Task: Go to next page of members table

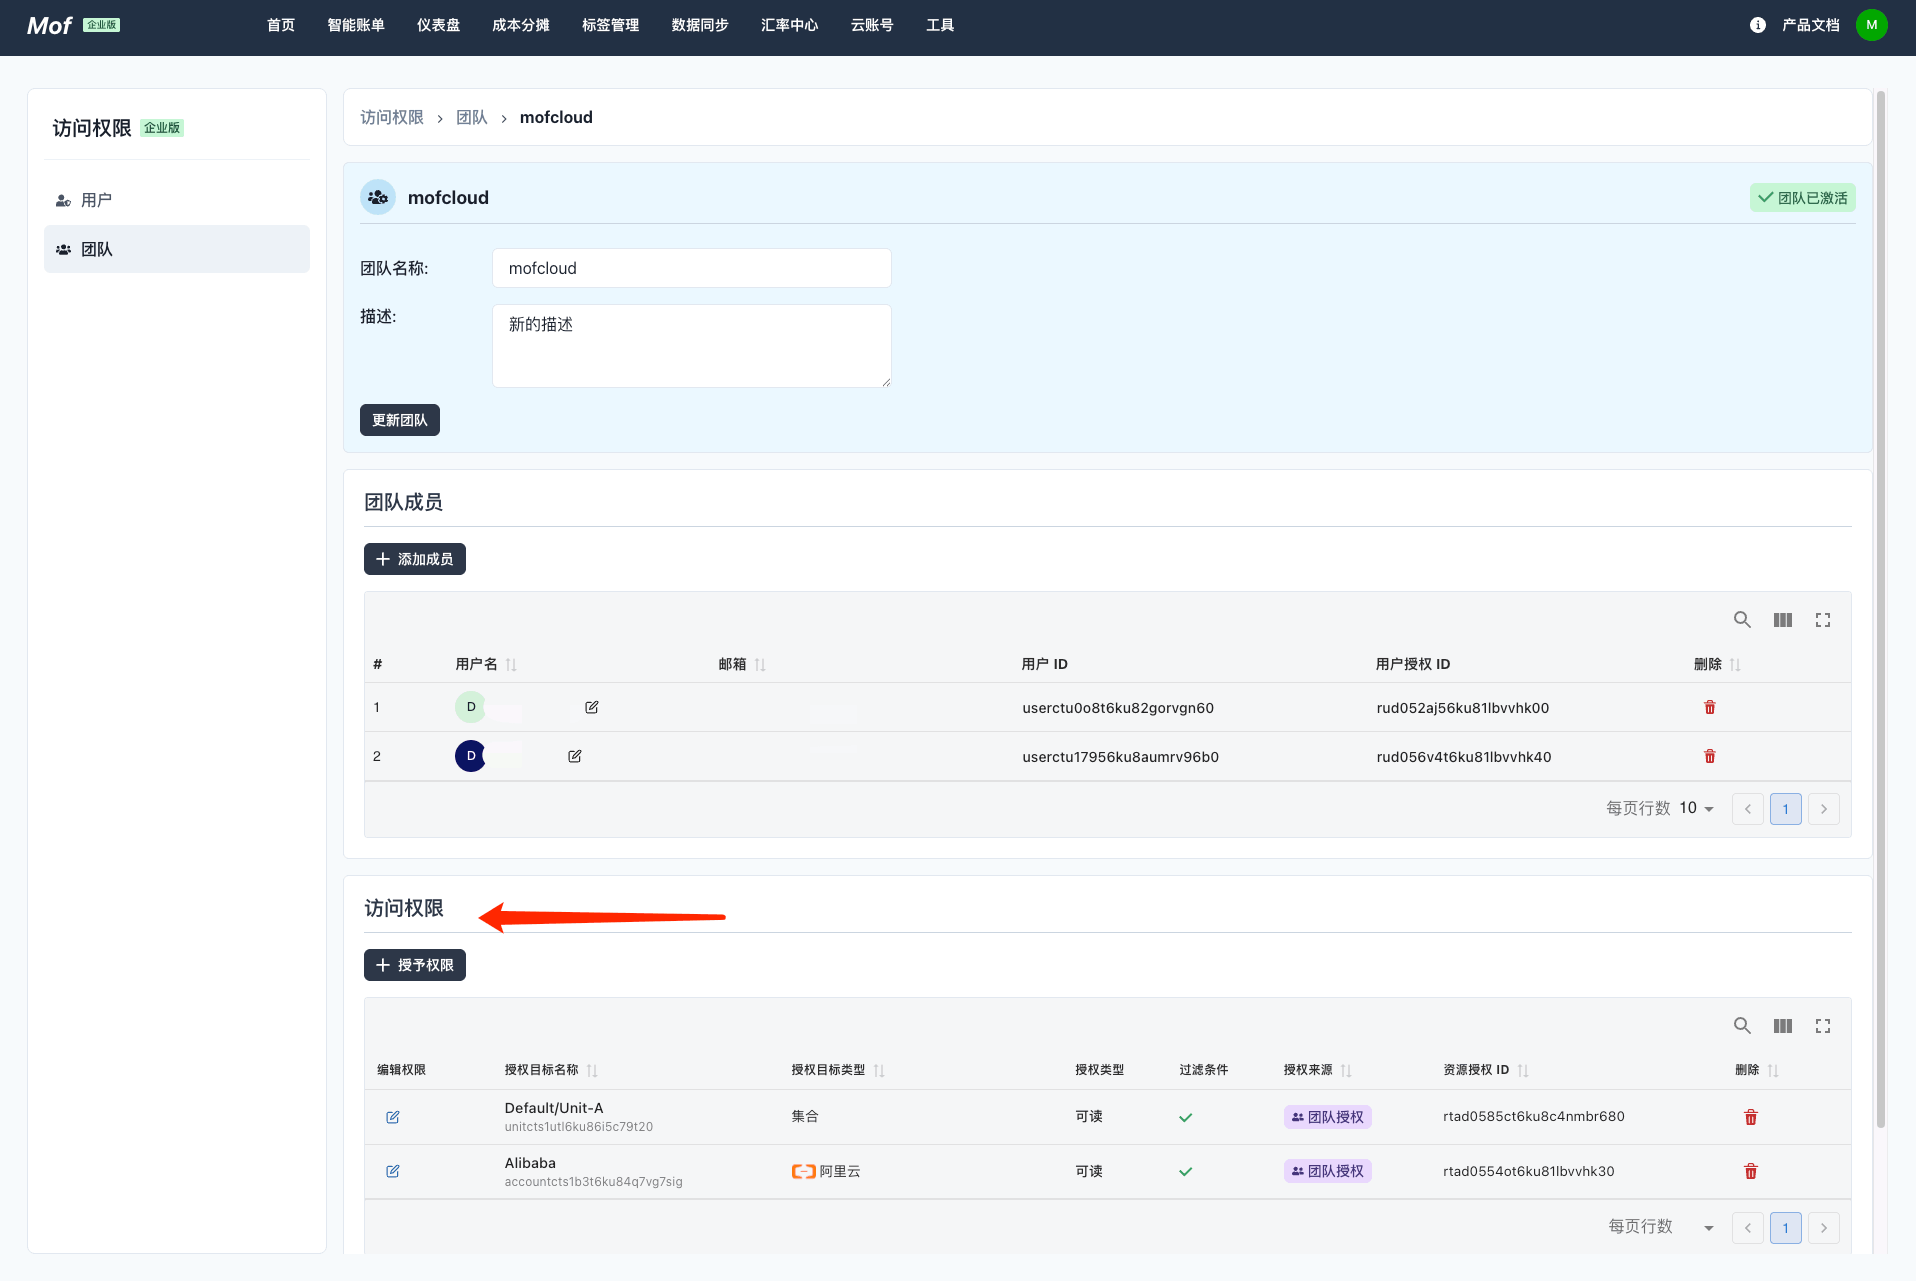Action: pos(1824,809)
